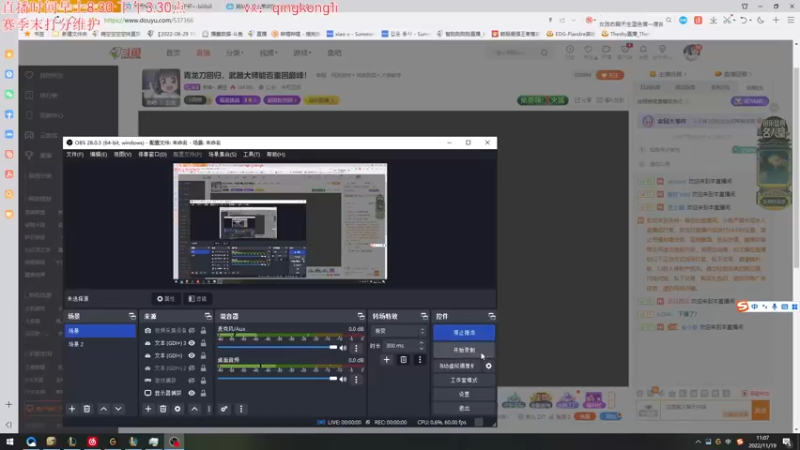Enable 工作室模式 studio mode button
Screen dimensions: 800x450
(x=464, y=380)
